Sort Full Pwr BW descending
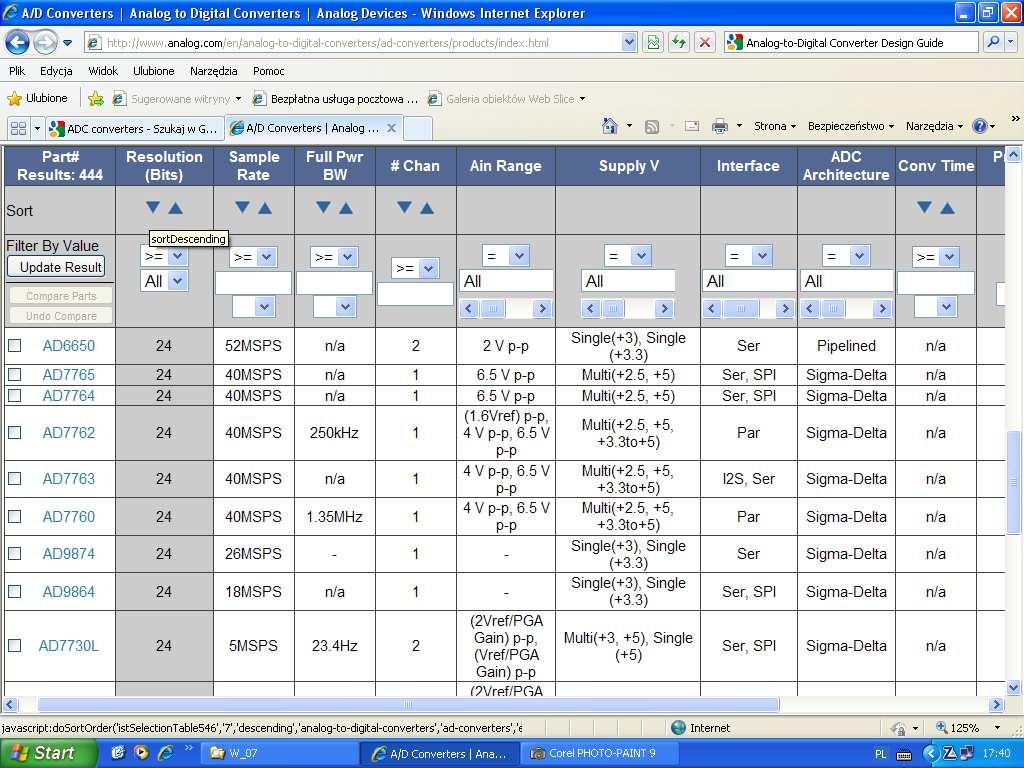Screen dimensions: 1024x768 (323, 208)
